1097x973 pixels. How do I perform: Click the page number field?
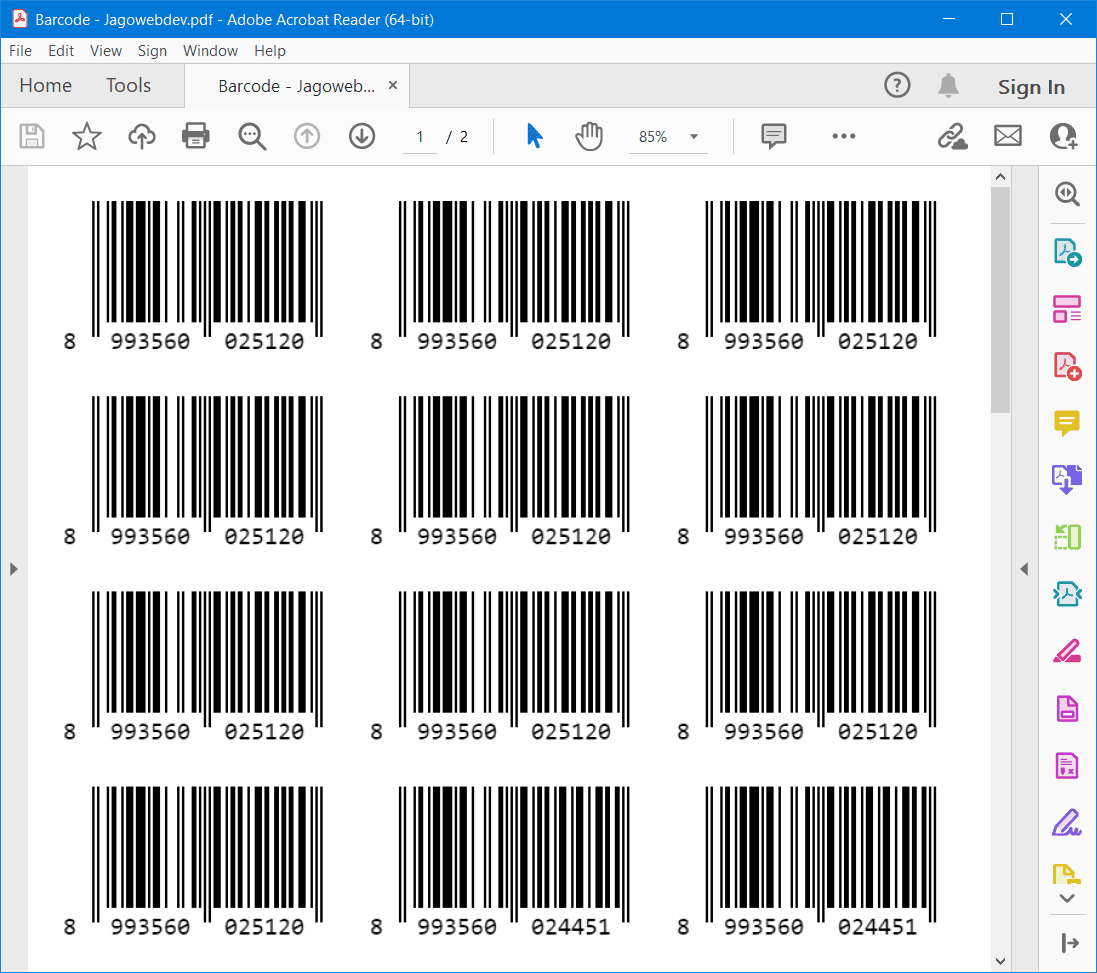[x=420, y=136]
